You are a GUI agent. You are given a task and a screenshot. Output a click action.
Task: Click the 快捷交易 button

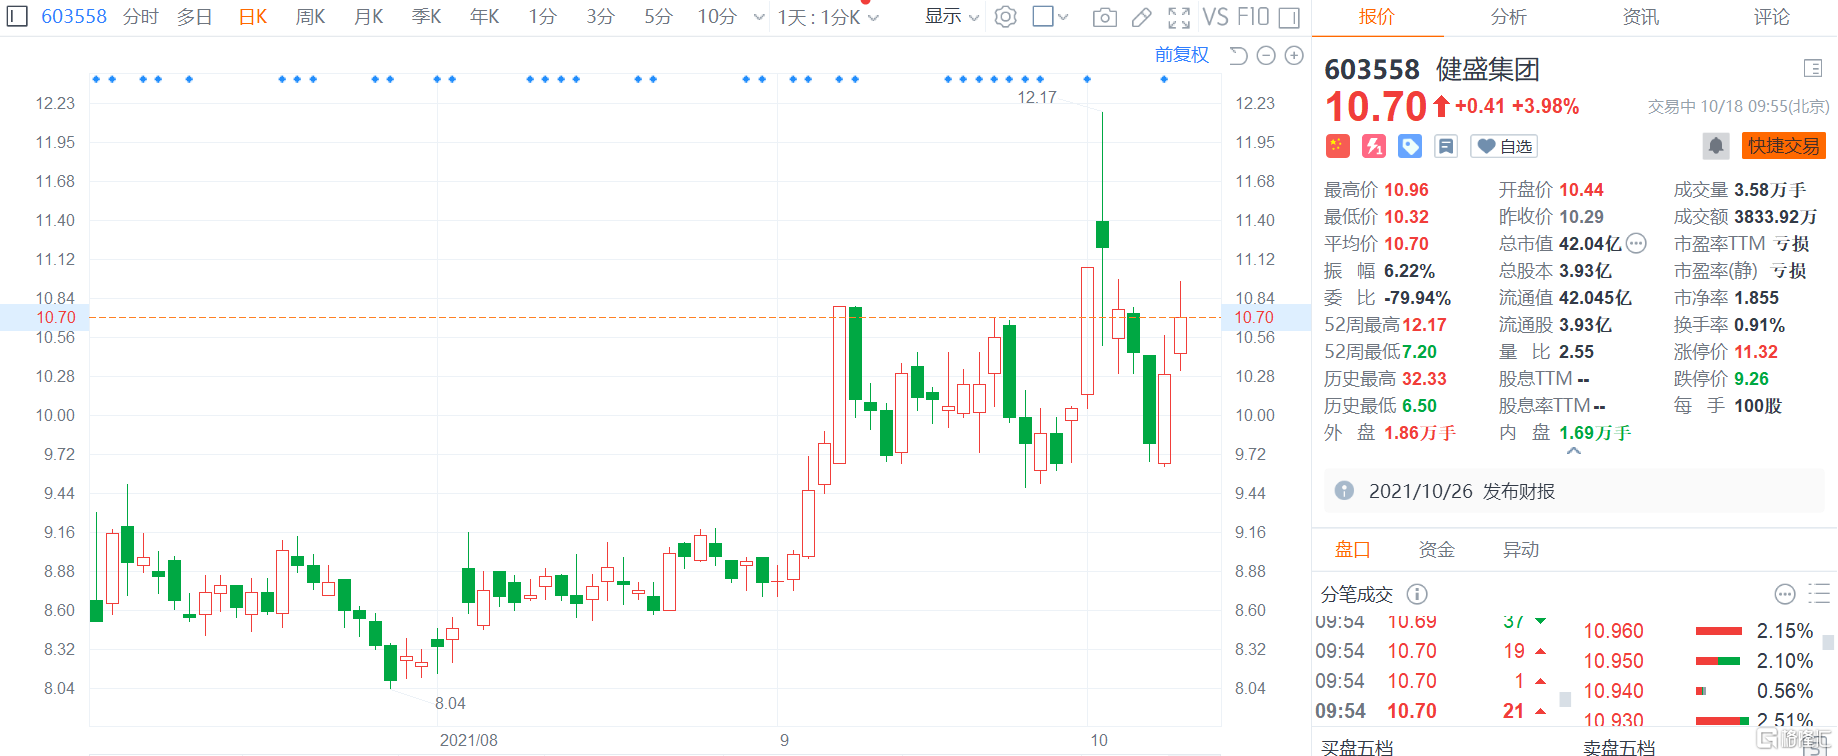[x=1784, y=146]
